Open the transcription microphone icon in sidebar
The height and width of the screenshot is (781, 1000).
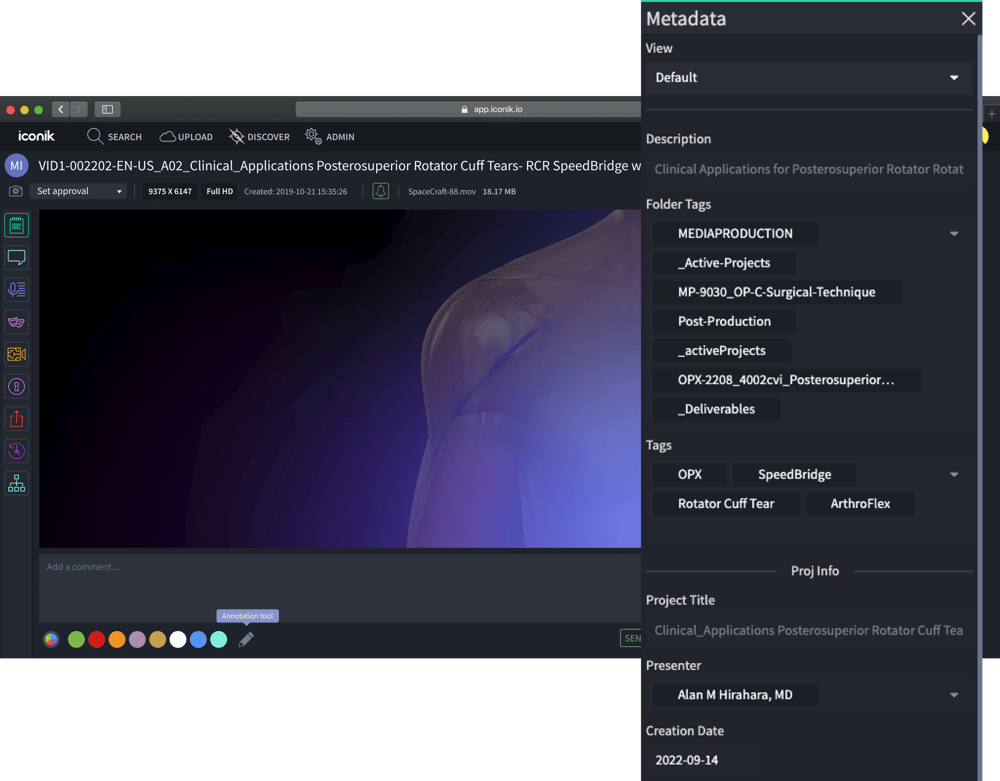pyautogui.click(x=17, y=290)
